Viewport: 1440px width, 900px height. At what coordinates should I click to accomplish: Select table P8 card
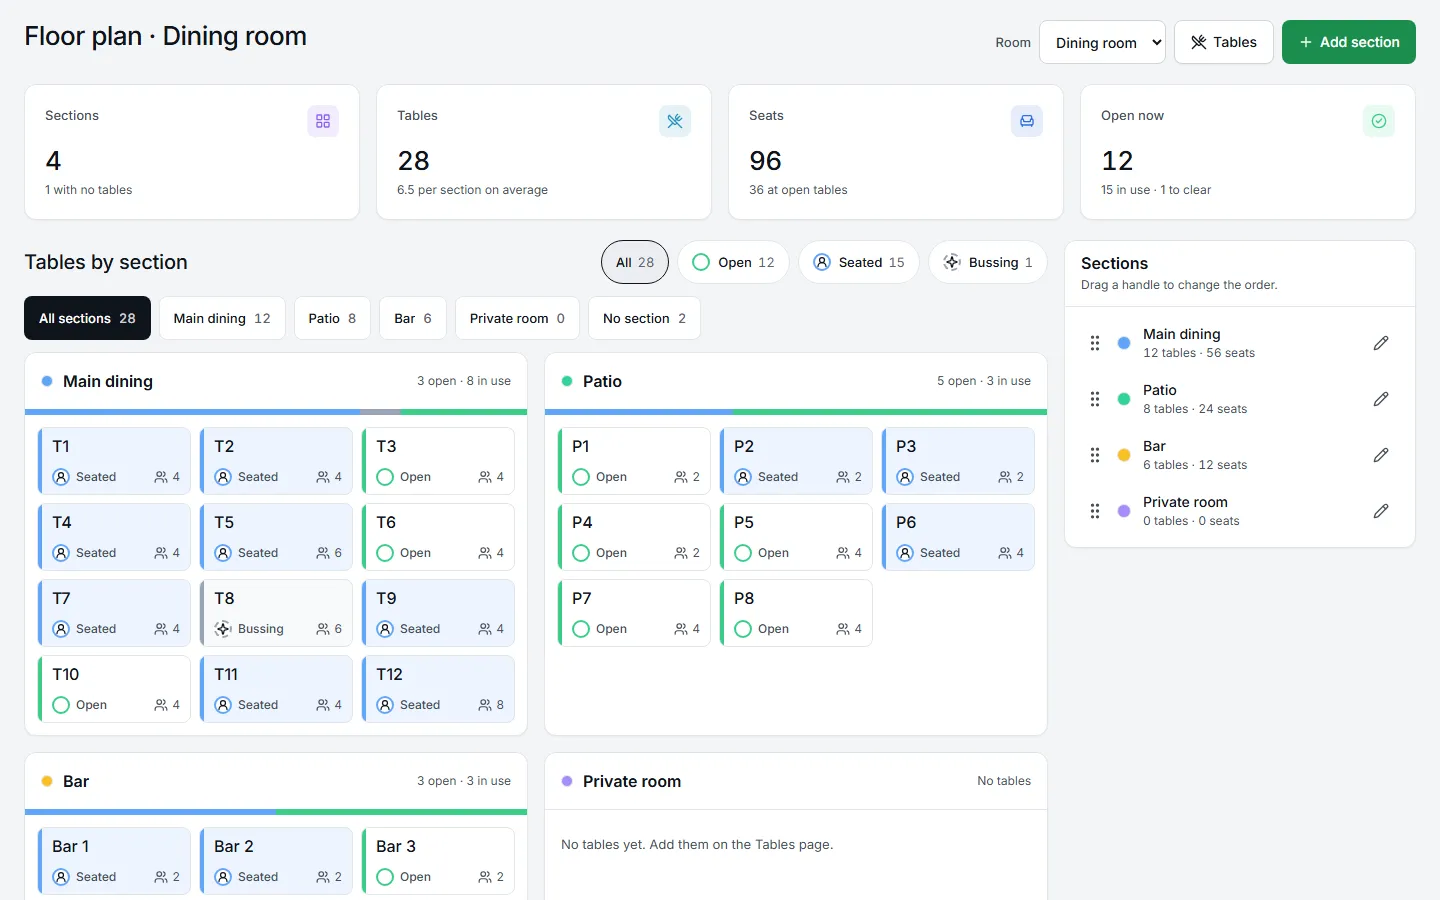(796, 613)
